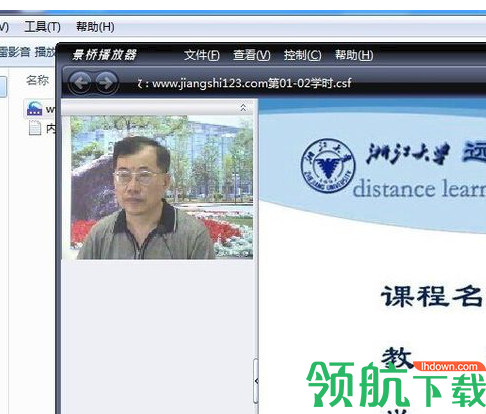Click the 课程名 heading on the slide
Viewport: 486px width, 414px height.
(x=432, y=296)
